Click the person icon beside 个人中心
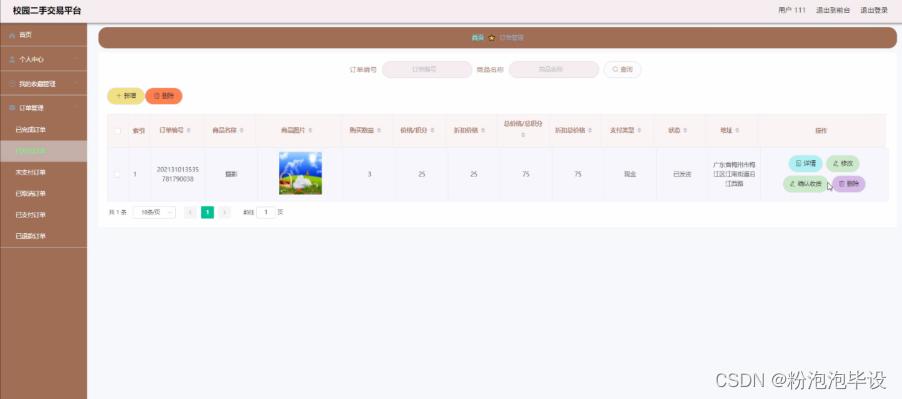This screenshot has width=902, height=399. click(12, 59)
